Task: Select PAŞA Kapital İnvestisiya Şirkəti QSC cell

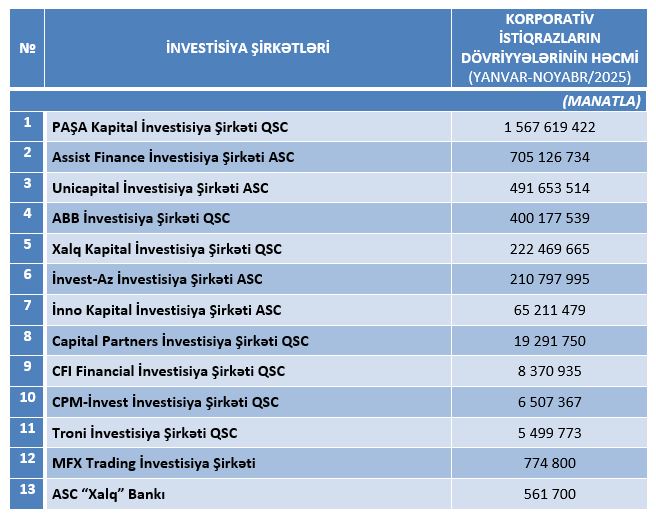Action: (x=169, y=127)
